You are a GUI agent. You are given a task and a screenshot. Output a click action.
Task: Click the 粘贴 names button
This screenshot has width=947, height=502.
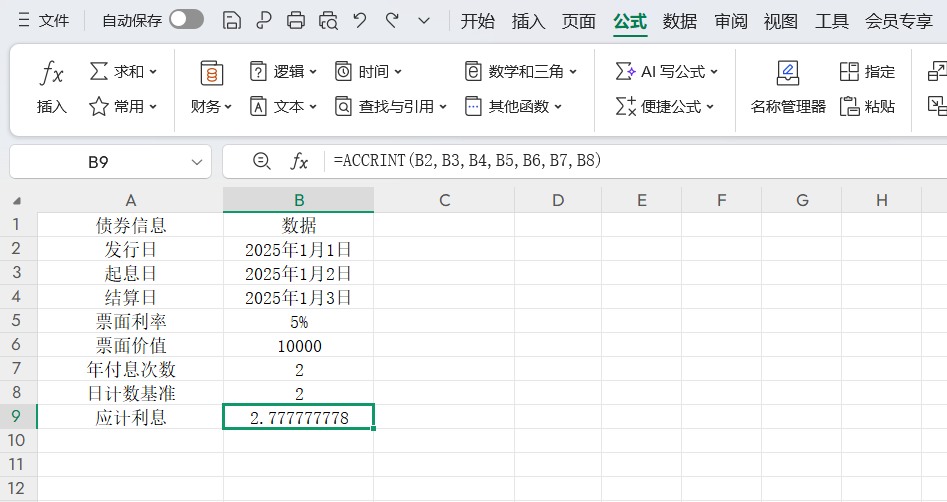click(x=867, y=107)
